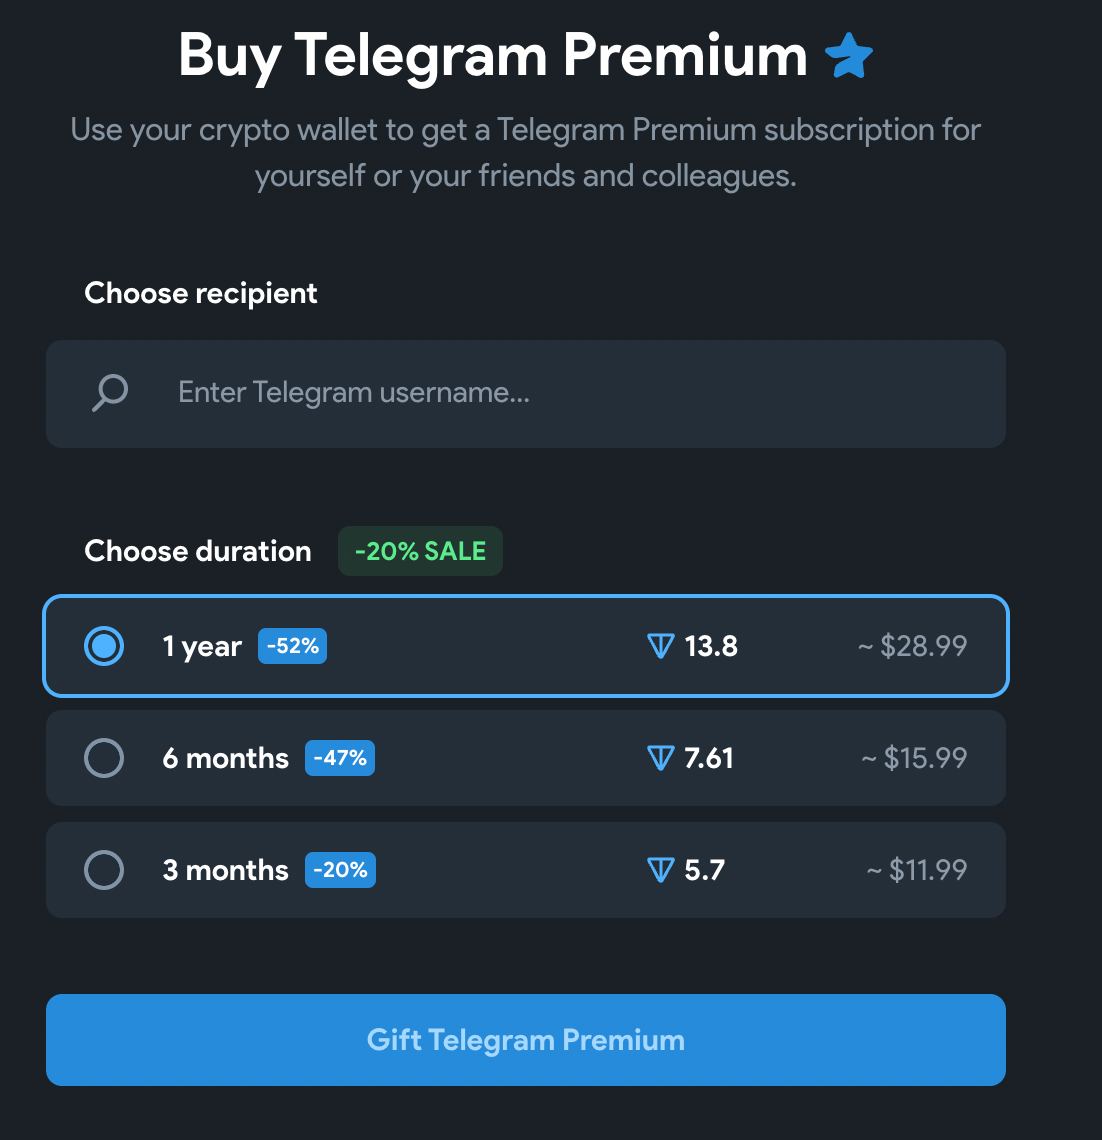Click the 13.8 TON amount
1102x1140 pixels.
click(x=711, y=646)
